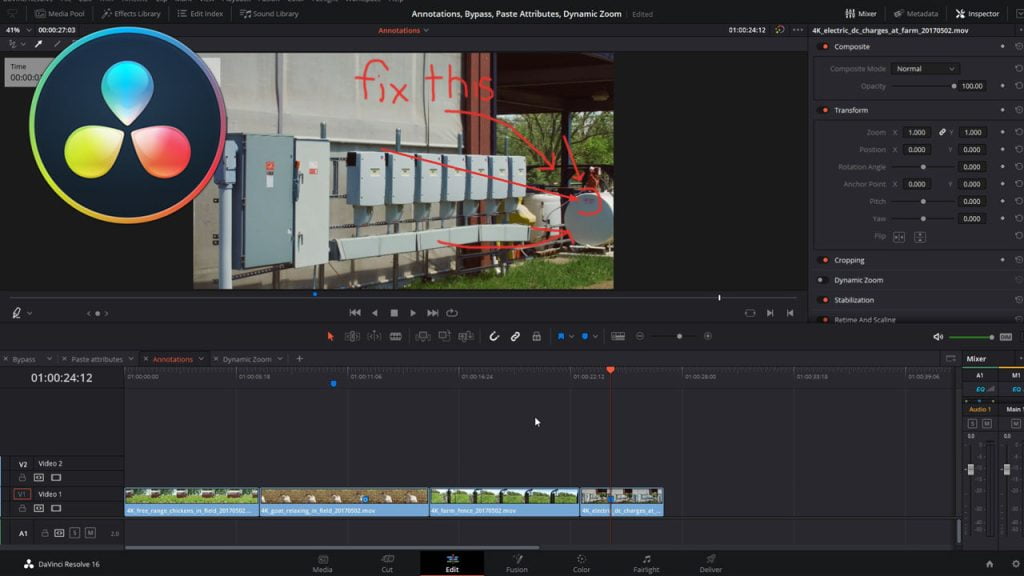Open the Annotations timeline tab
This screenshot has height=576, width=1024.
tap(172, 358)
